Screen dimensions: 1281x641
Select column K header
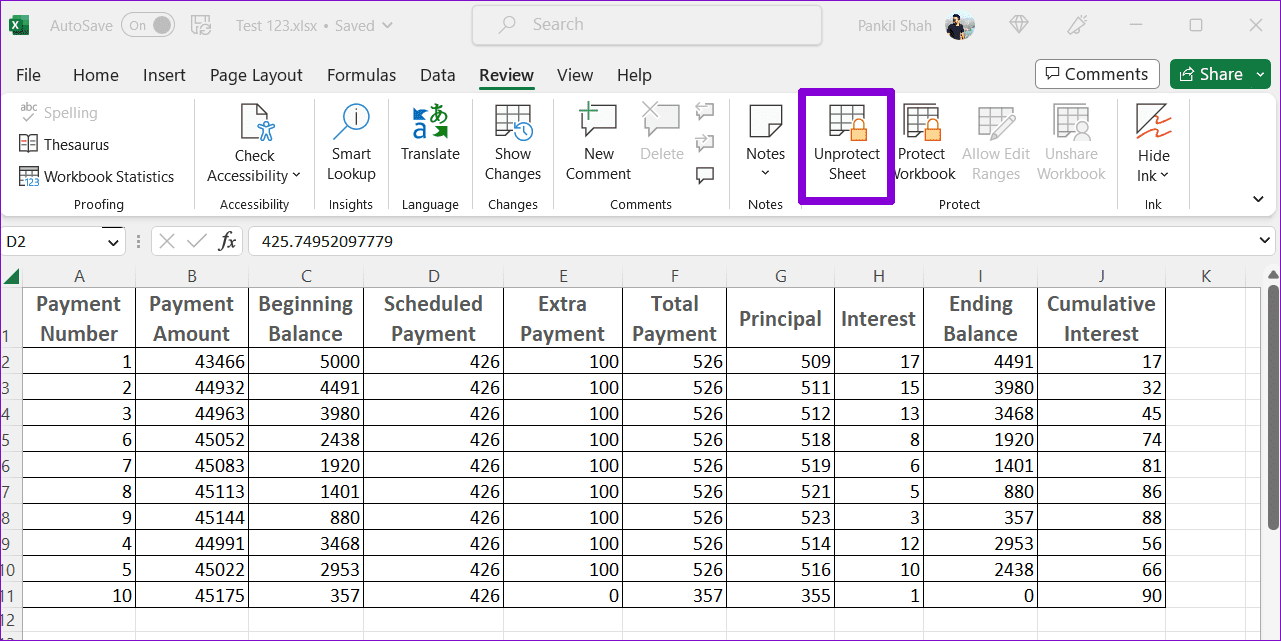[1206, 276]
